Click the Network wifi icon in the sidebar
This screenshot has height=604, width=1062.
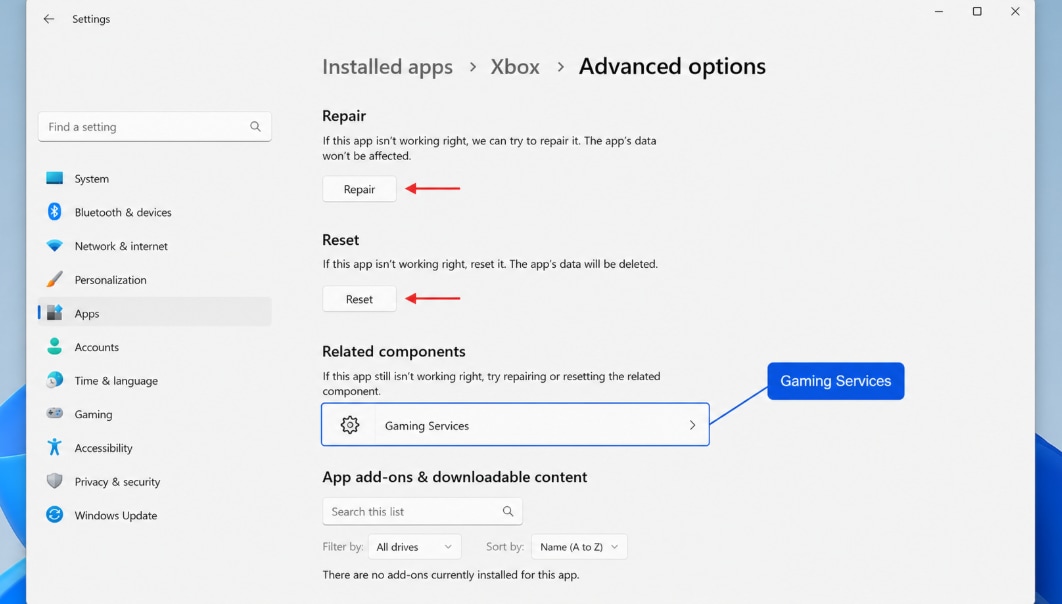click(55, 246)
